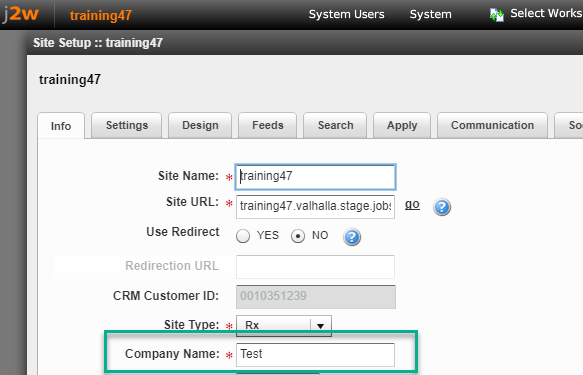Click Select Workspace text in top bar

[x=546, y=13]
